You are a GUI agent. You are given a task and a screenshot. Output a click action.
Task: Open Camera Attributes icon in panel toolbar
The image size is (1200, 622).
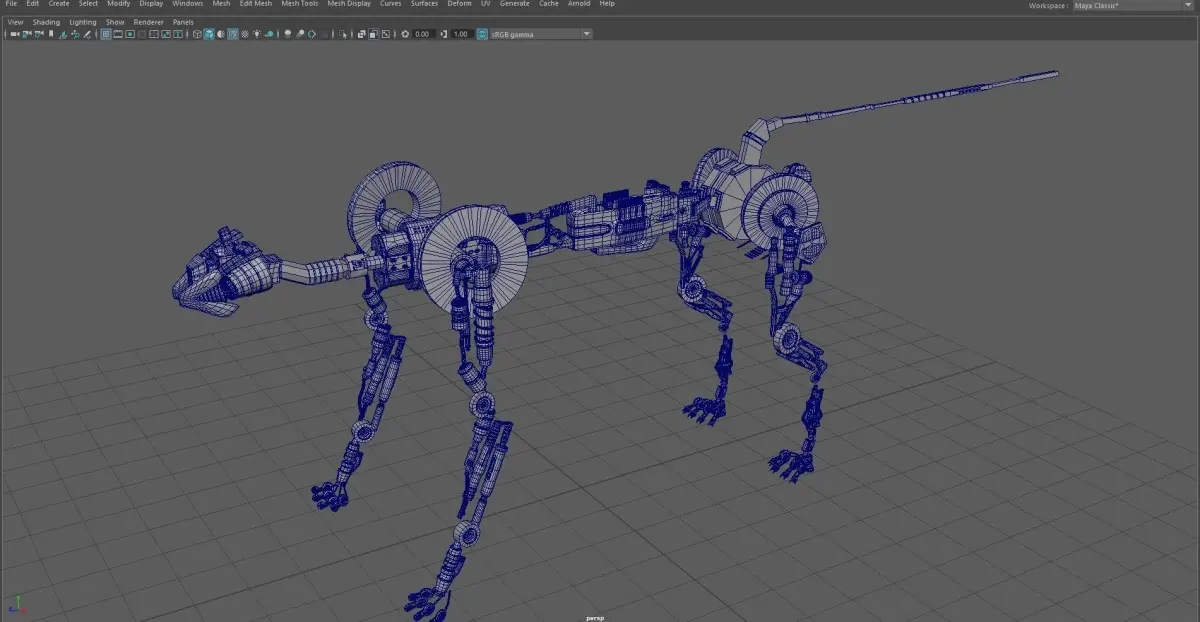tap(39, 34)
